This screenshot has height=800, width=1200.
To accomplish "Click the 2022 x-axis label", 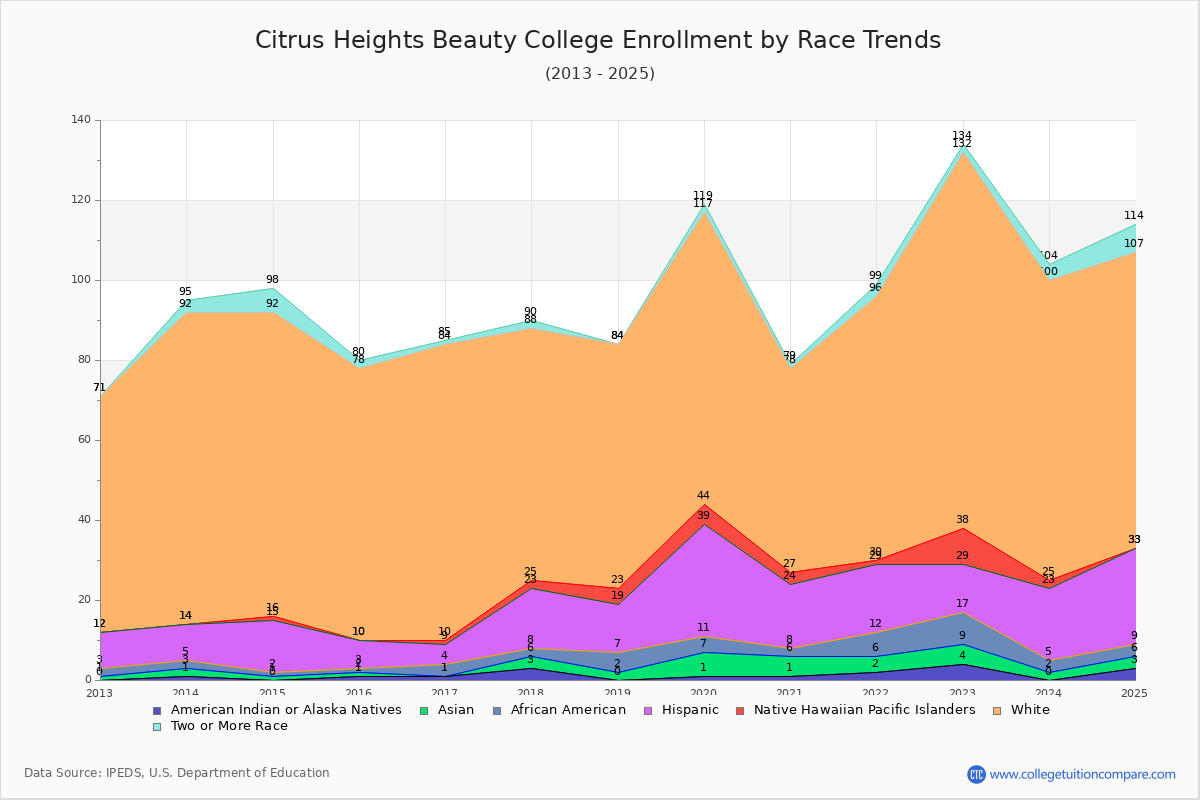I will tap(876, 692).
